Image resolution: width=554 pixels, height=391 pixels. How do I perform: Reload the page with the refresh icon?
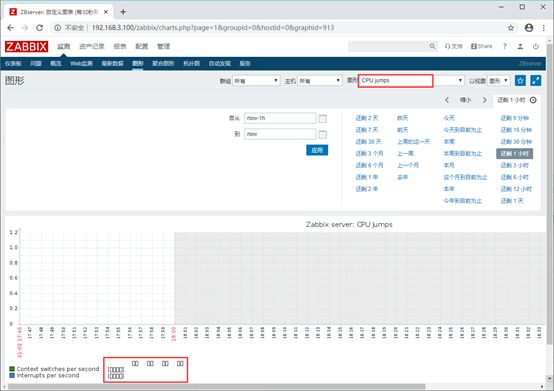tap(40, 28)
